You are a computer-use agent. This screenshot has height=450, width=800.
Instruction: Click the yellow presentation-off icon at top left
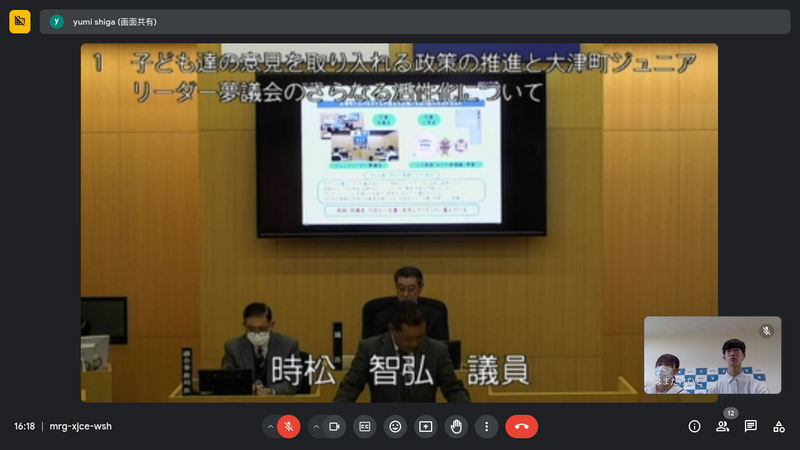click(x=20, y=21)
